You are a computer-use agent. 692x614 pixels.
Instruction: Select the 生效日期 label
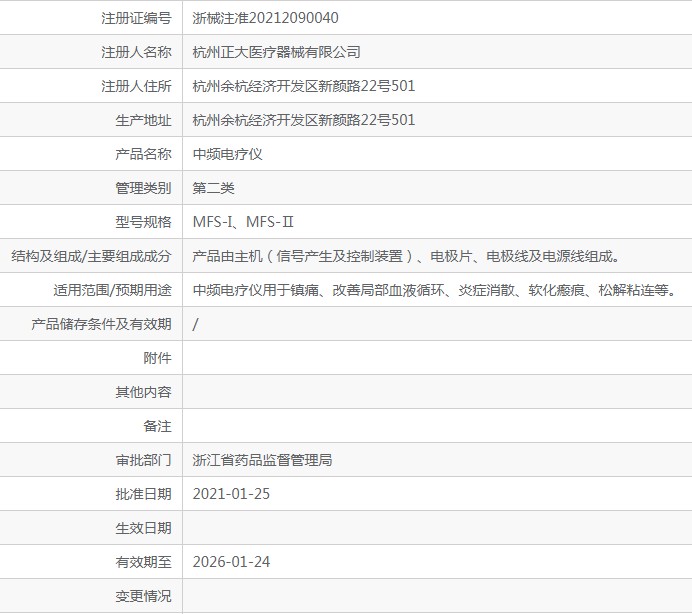coord(143,528)
